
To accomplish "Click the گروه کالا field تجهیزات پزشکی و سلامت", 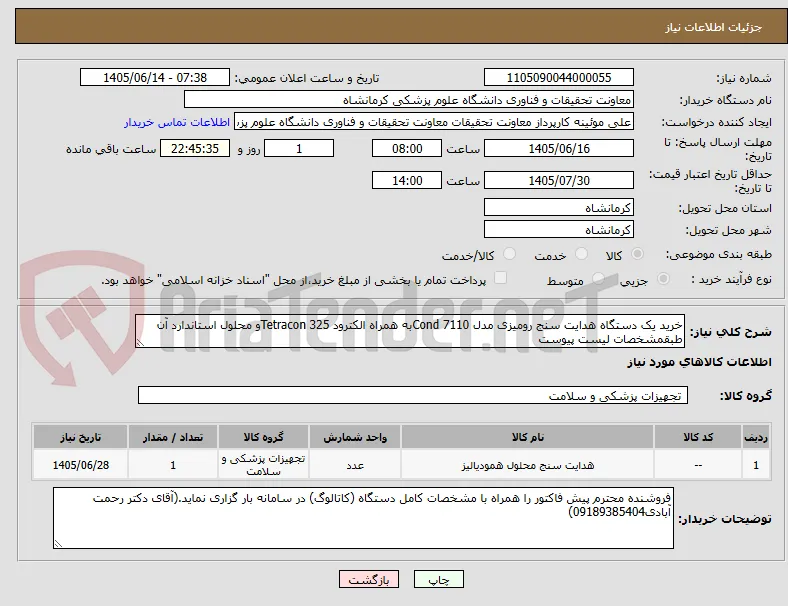I will coord(413,395).
